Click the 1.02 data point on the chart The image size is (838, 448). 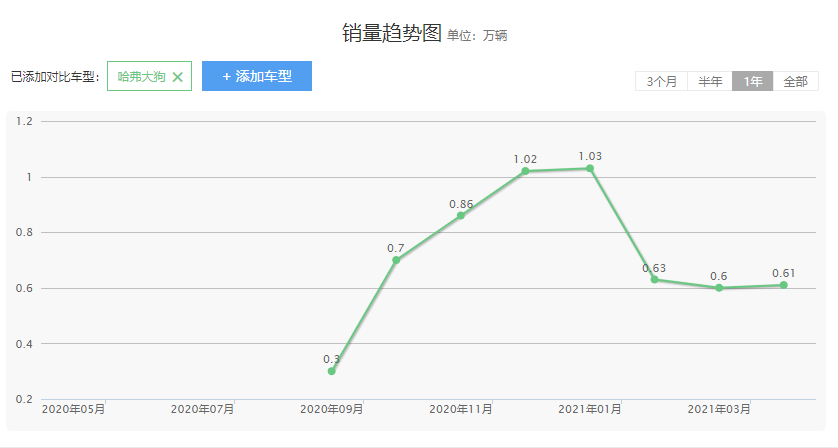click(x=525, y=171)
